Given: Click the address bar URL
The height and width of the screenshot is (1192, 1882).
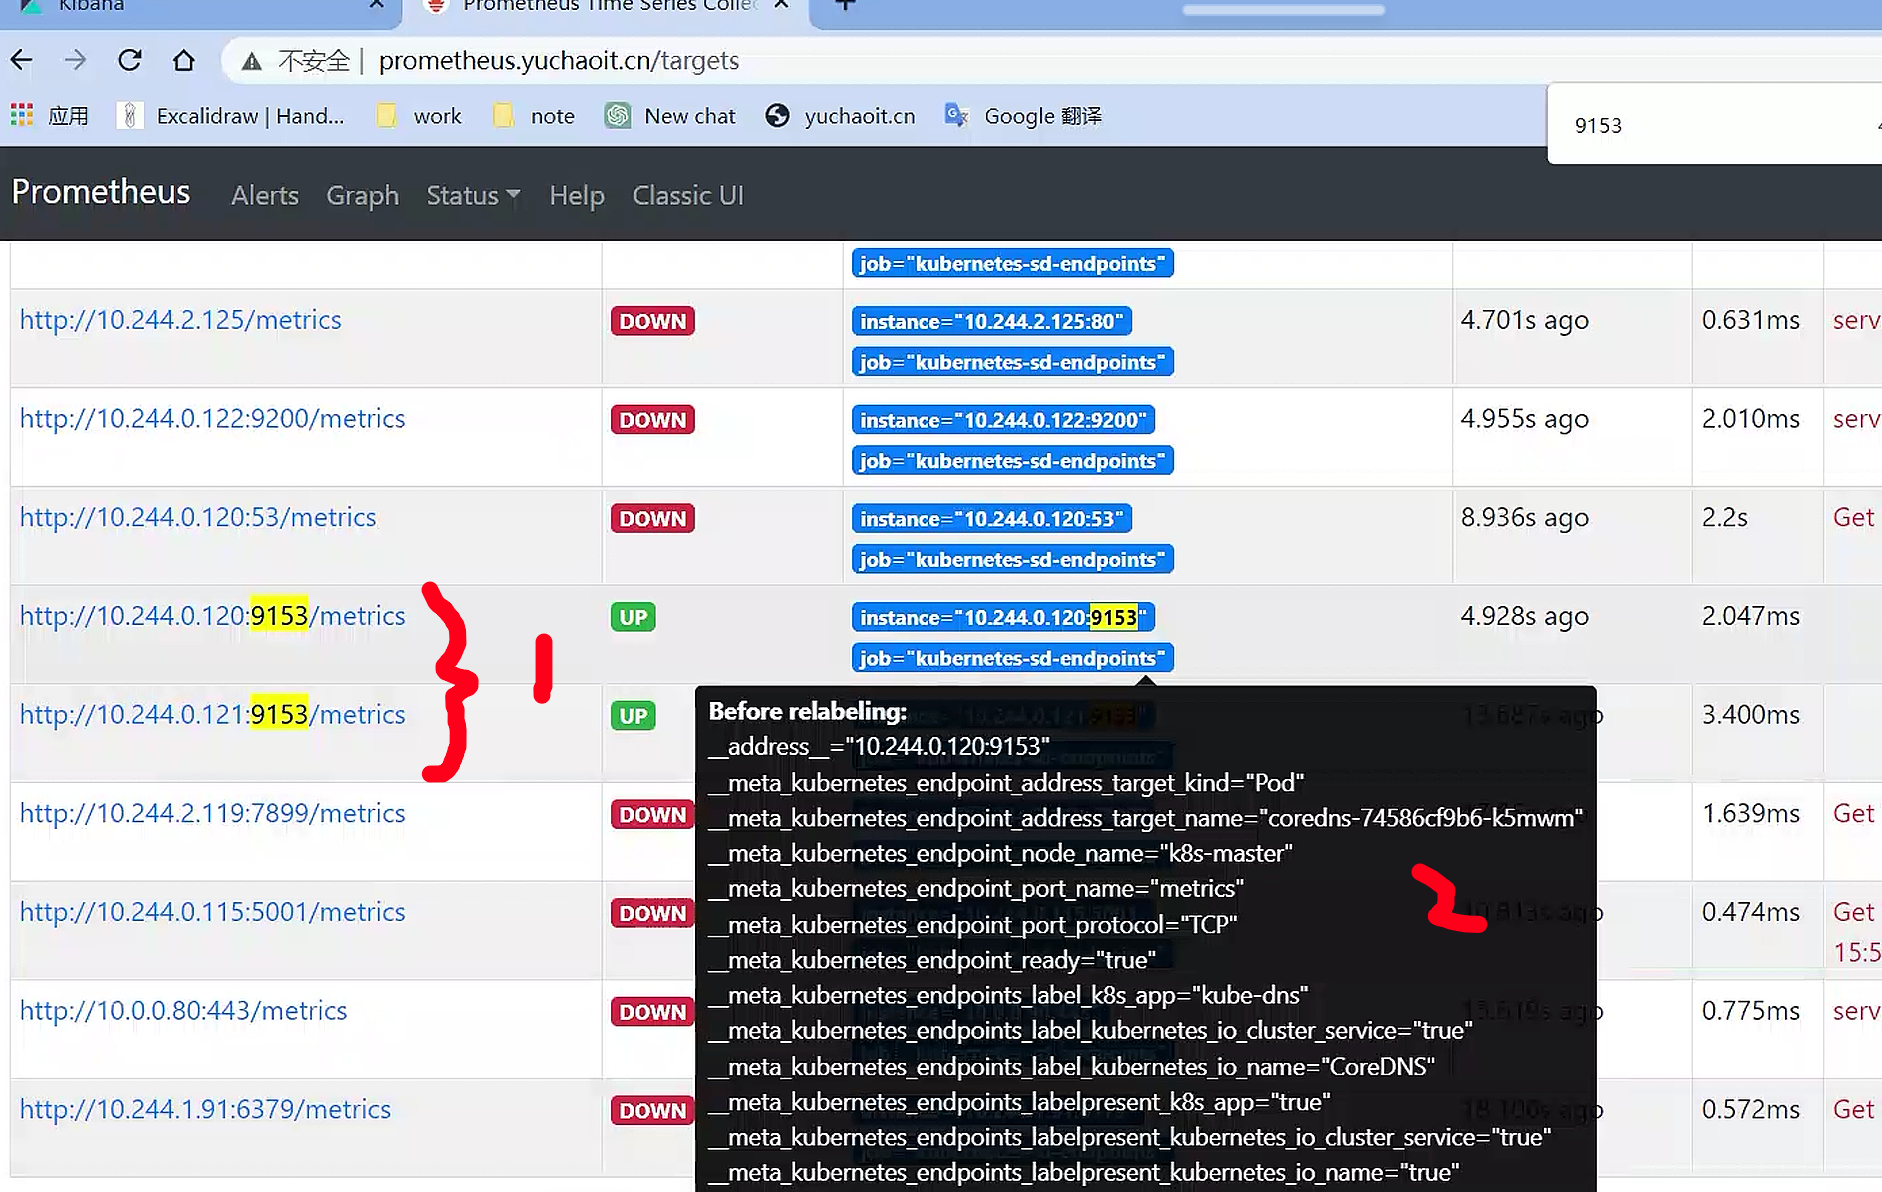Looking at the screenshot, I should 558,61.
